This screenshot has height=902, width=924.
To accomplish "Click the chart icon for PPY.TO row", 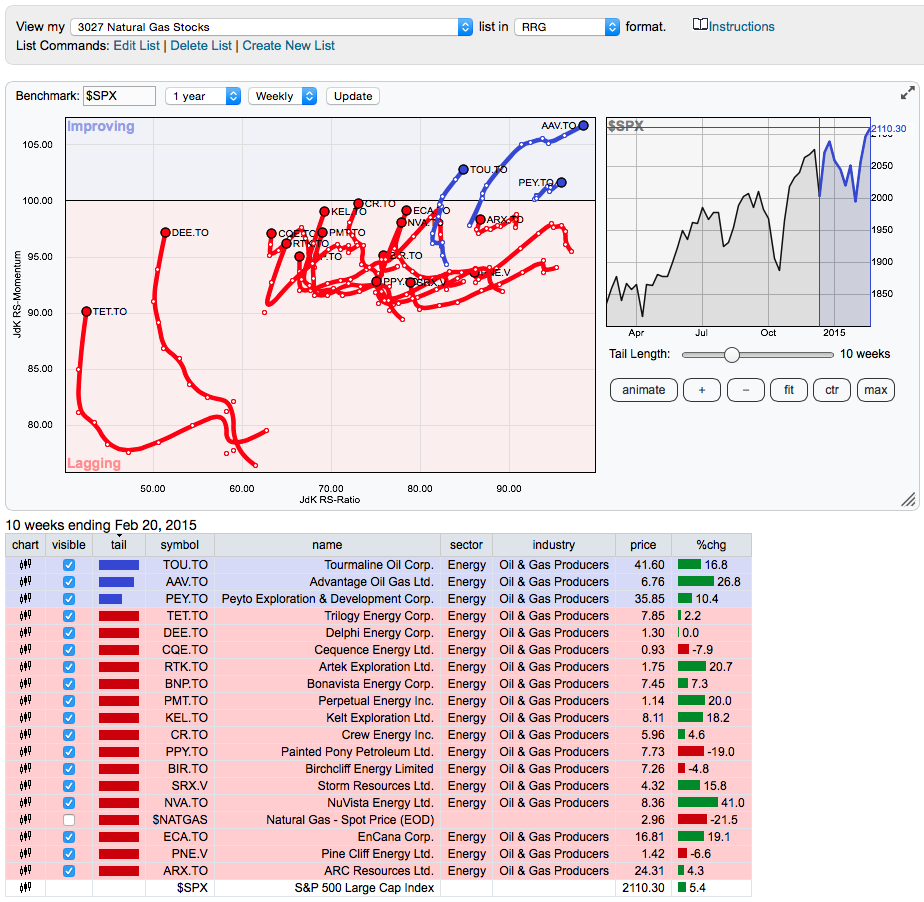I will [x=25, y=752].
